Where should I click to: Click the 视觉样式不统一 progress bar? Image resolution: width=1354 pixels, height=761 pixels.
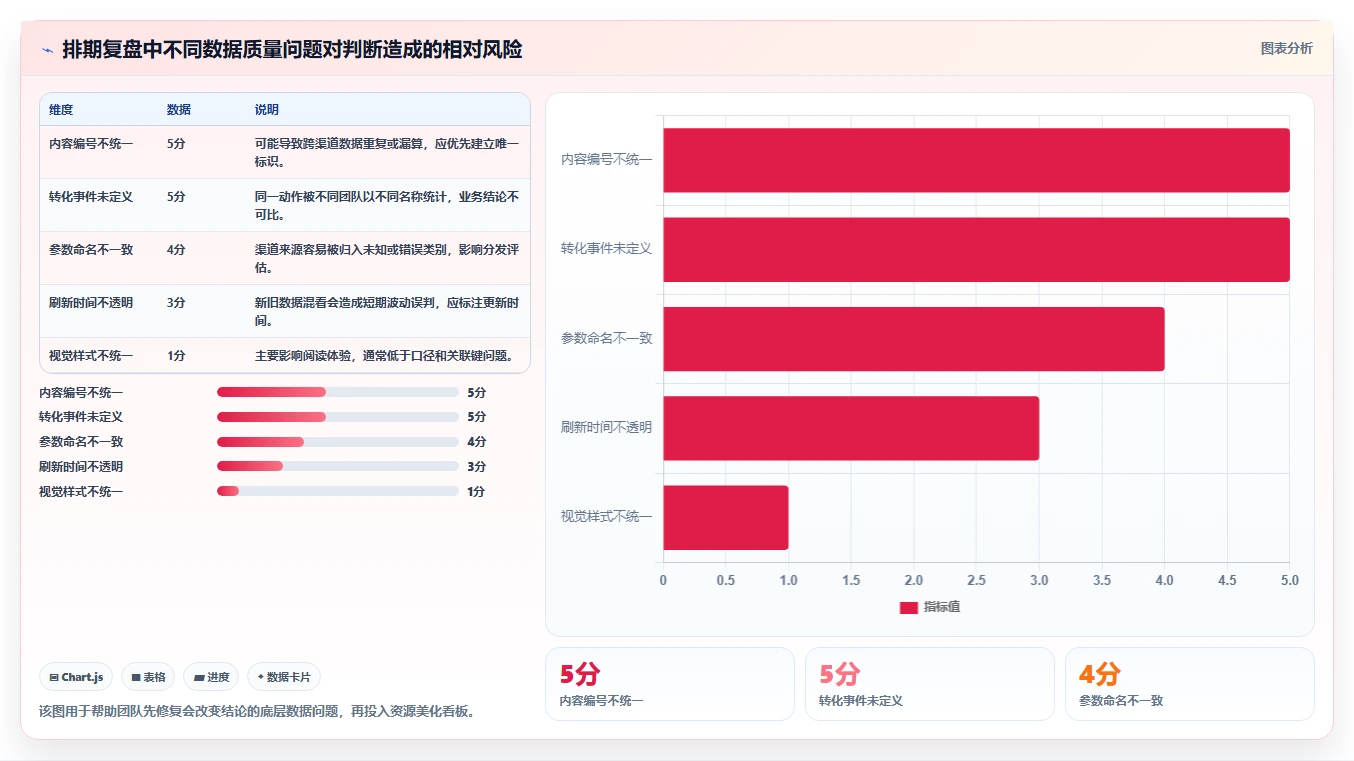point(338,491)
